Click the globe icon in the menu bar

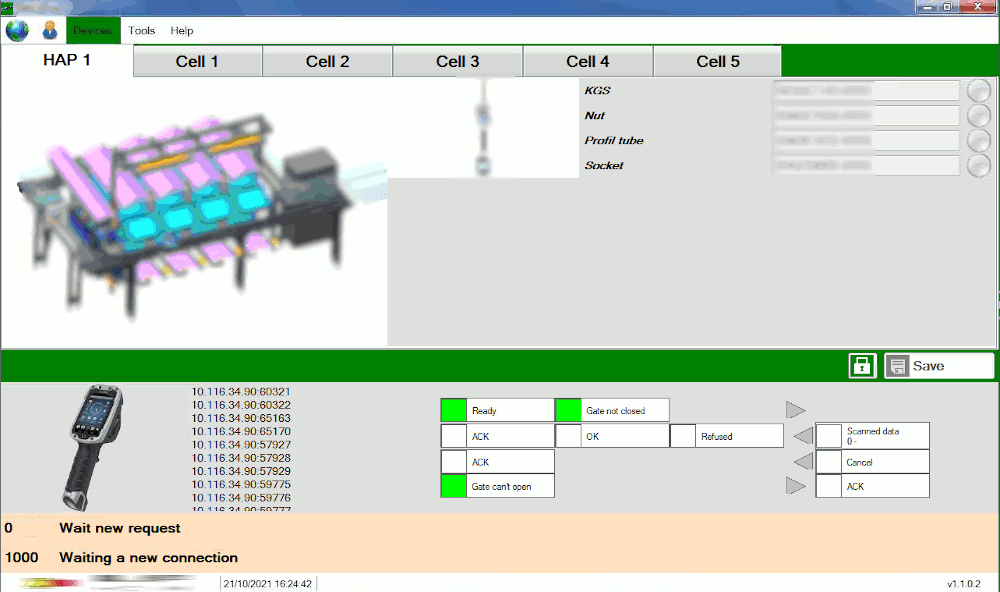click(17, 31)
